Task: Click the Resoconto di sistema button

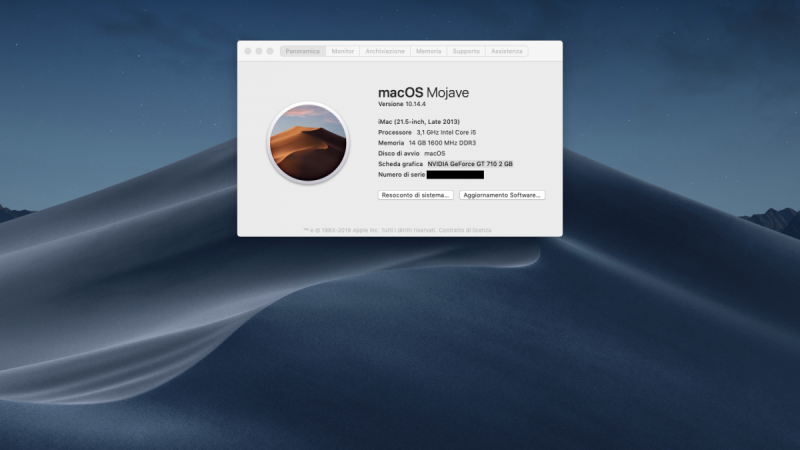Action: point(415,195)
